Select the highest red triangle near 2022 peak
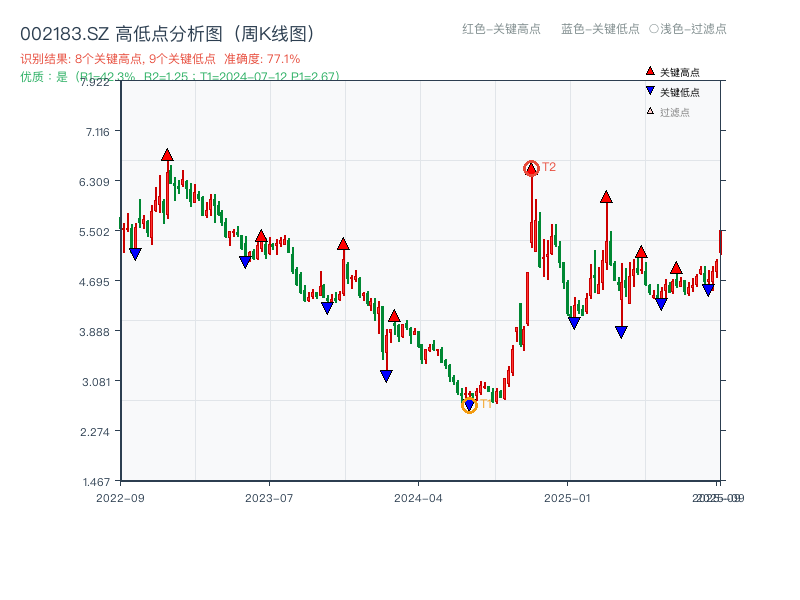Image resolution: width=800 pixels, height=600 pixels. coord(167,154)
